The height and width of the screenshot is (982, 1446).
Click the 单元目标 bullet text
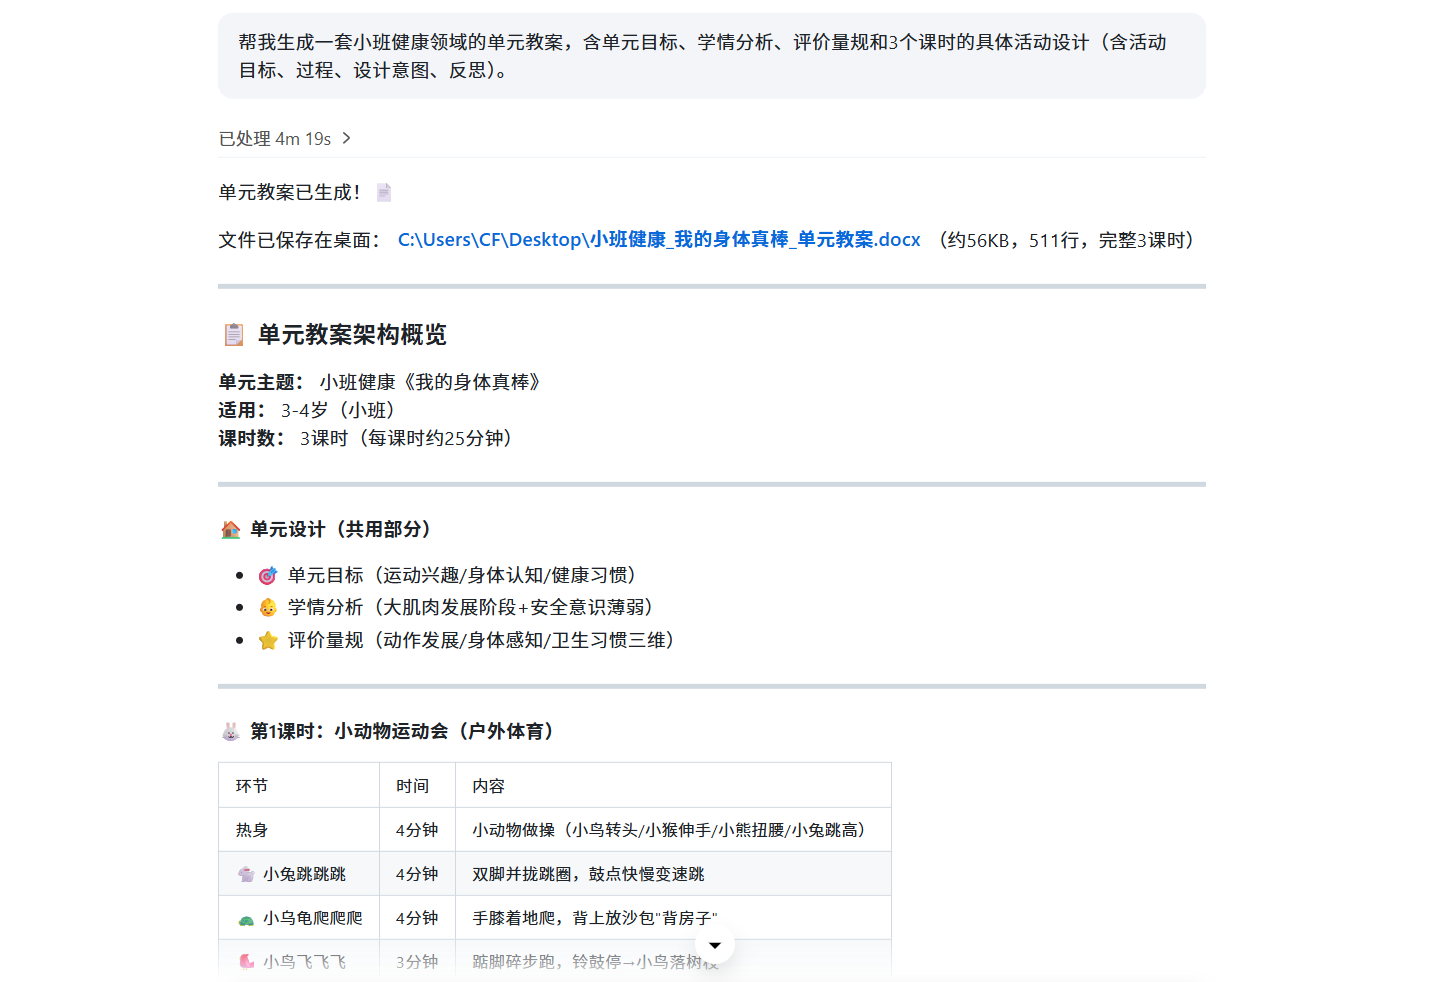point(463,575)
